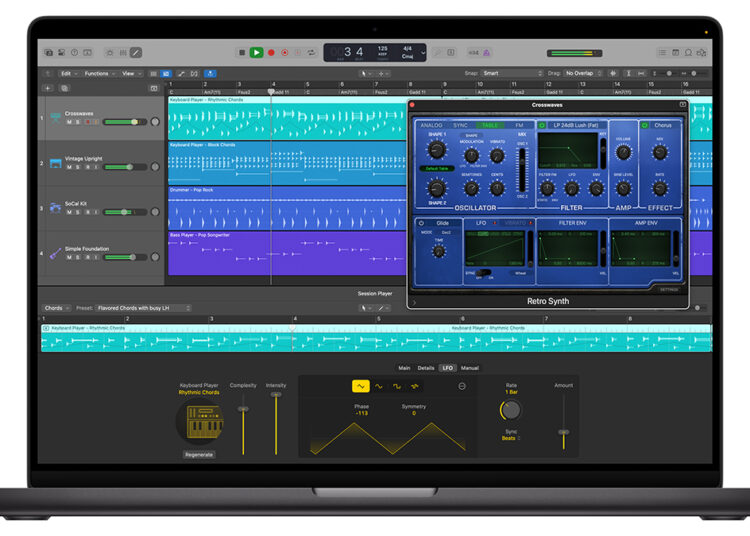Toggle the Flex button in tracks menu bar
Image resolution: width=750 pixels, height=536 pixels.
coord(194,74)
